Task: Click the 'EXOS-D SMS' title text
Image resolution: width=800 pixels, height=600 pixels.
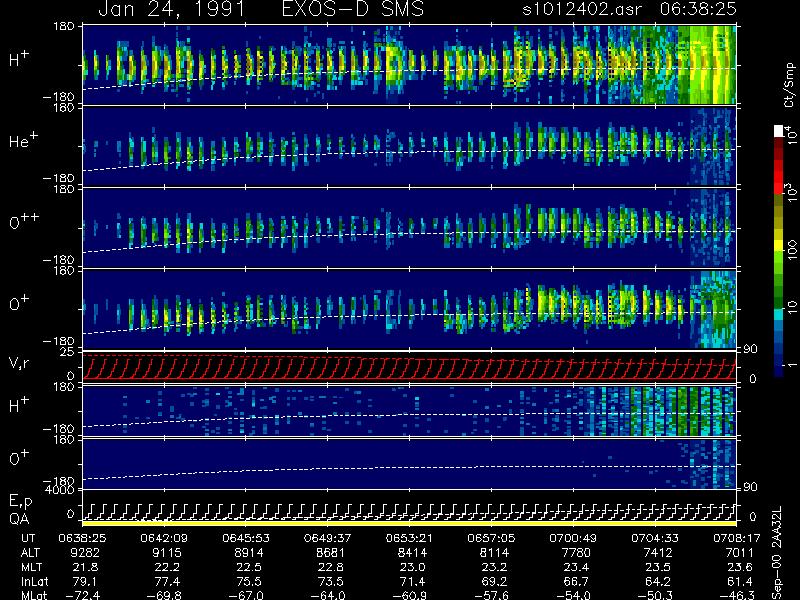Action: coord(353,9)
